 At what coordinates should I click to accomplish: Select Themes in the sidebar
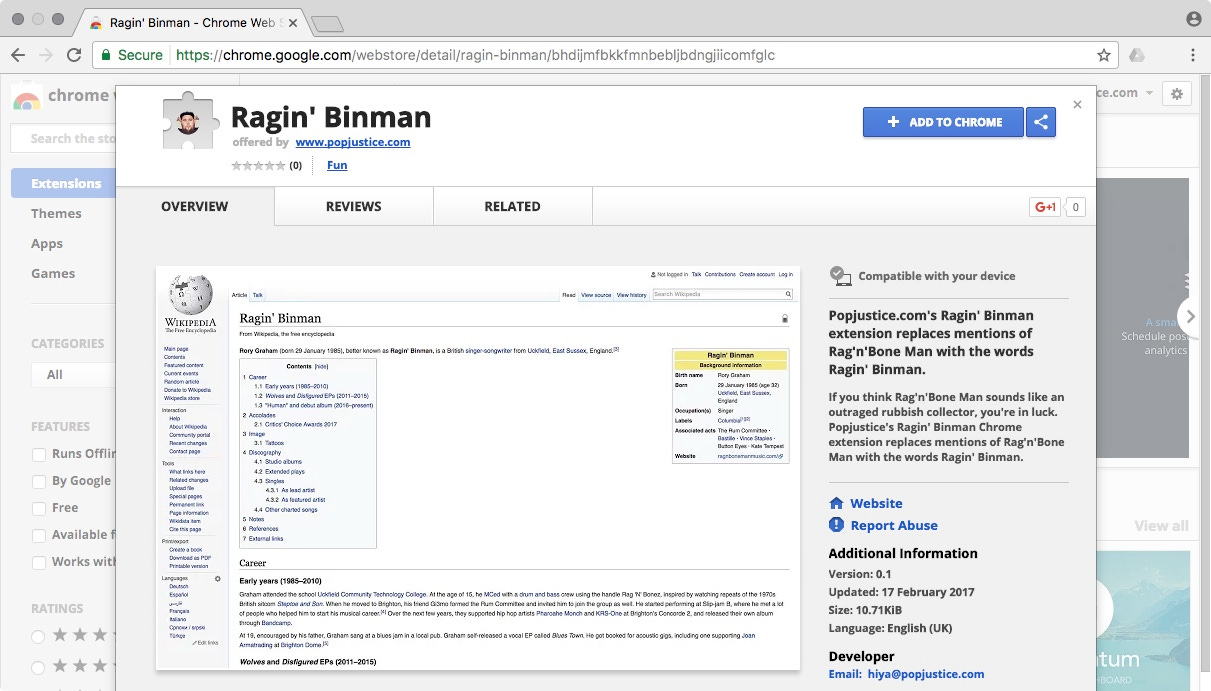point(56,213)
